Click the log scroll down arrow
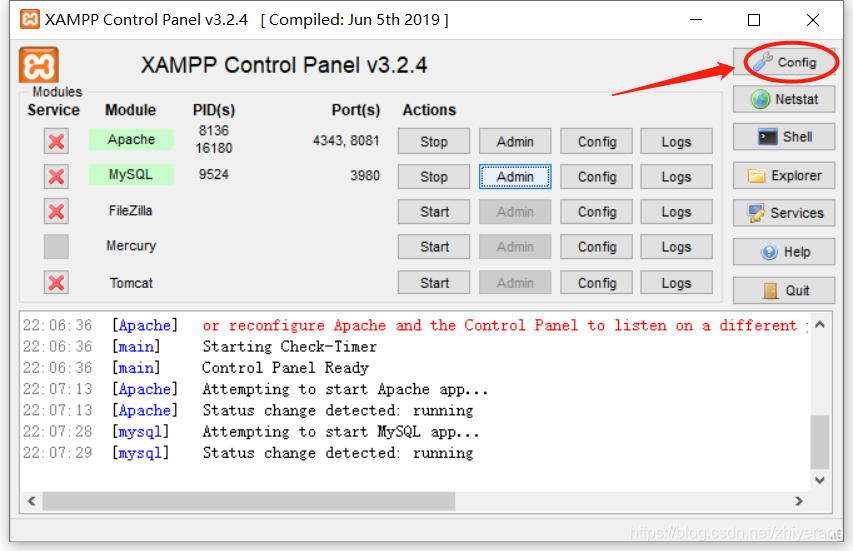The image size is (853, 551). [x=820, y=480]
